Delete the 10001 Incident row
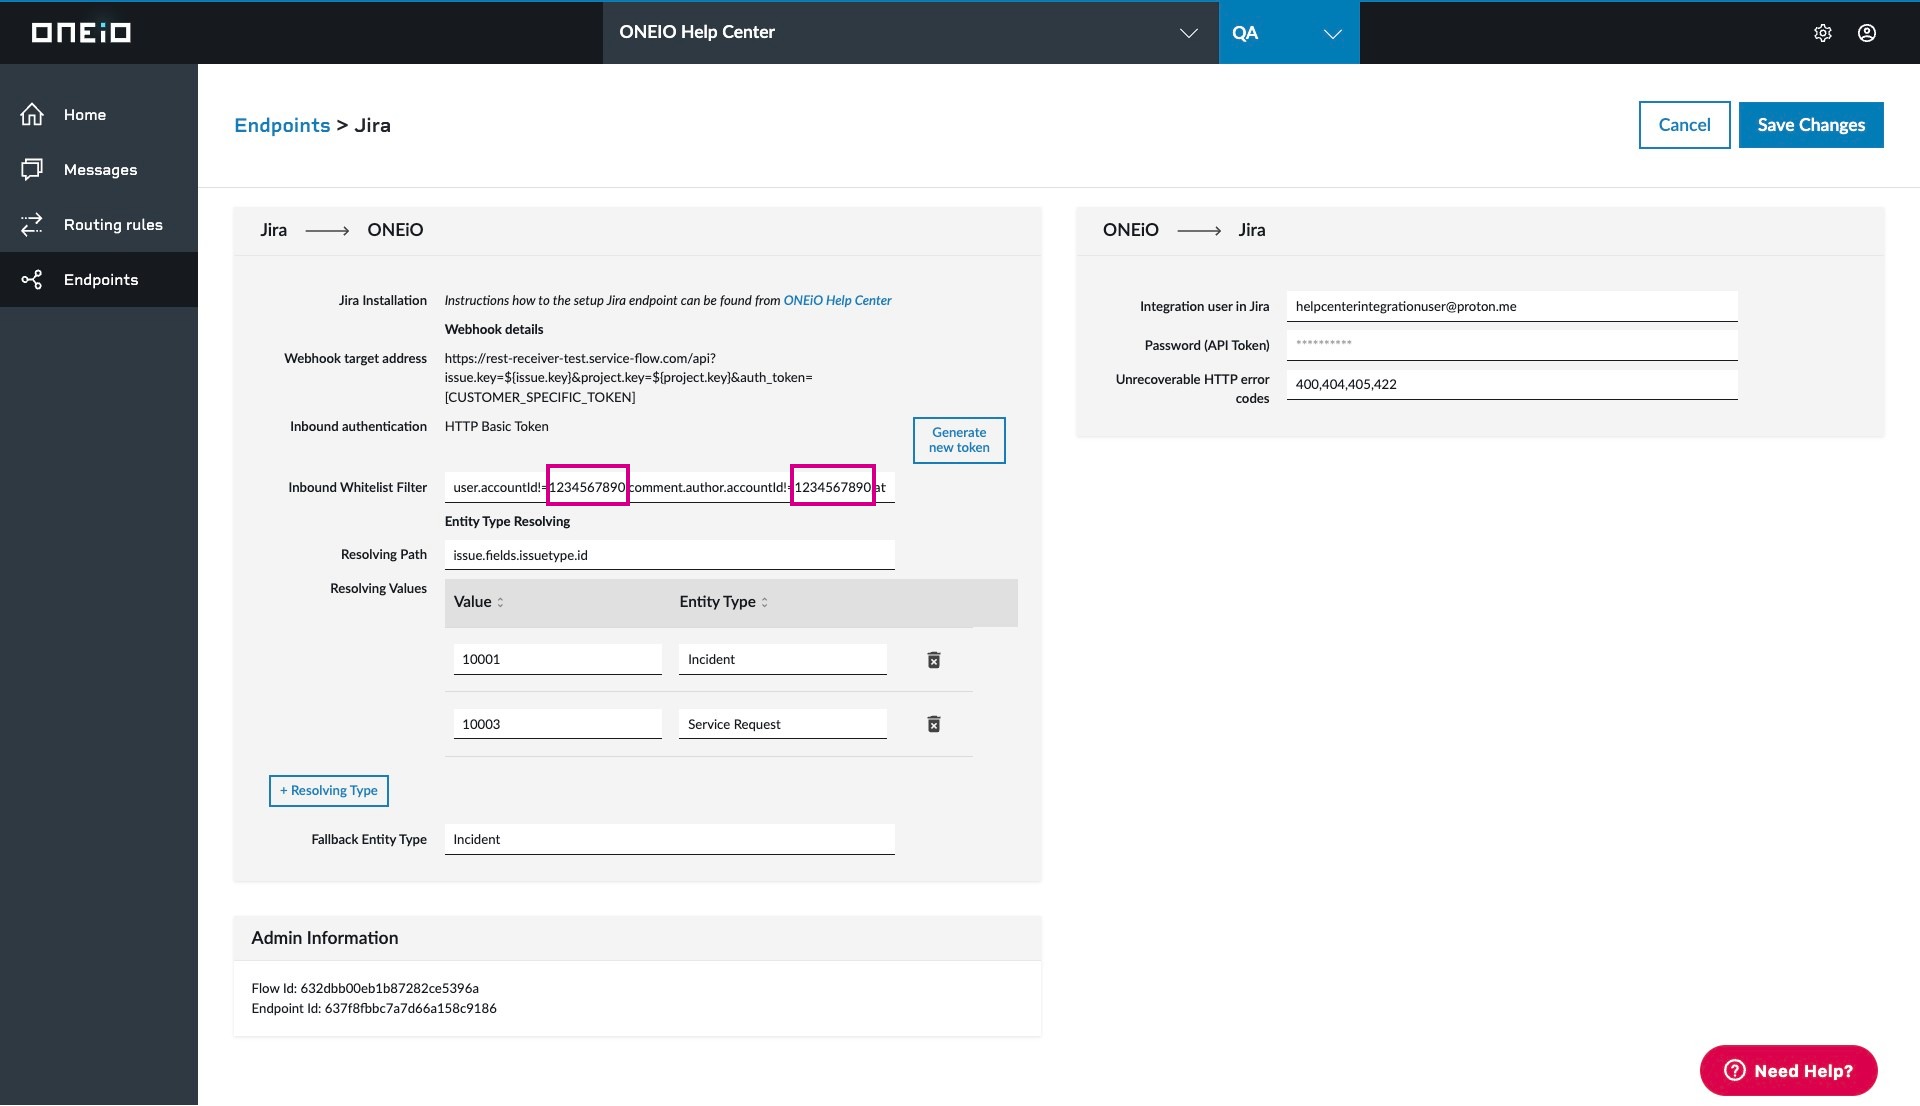 tap(934, 660)
